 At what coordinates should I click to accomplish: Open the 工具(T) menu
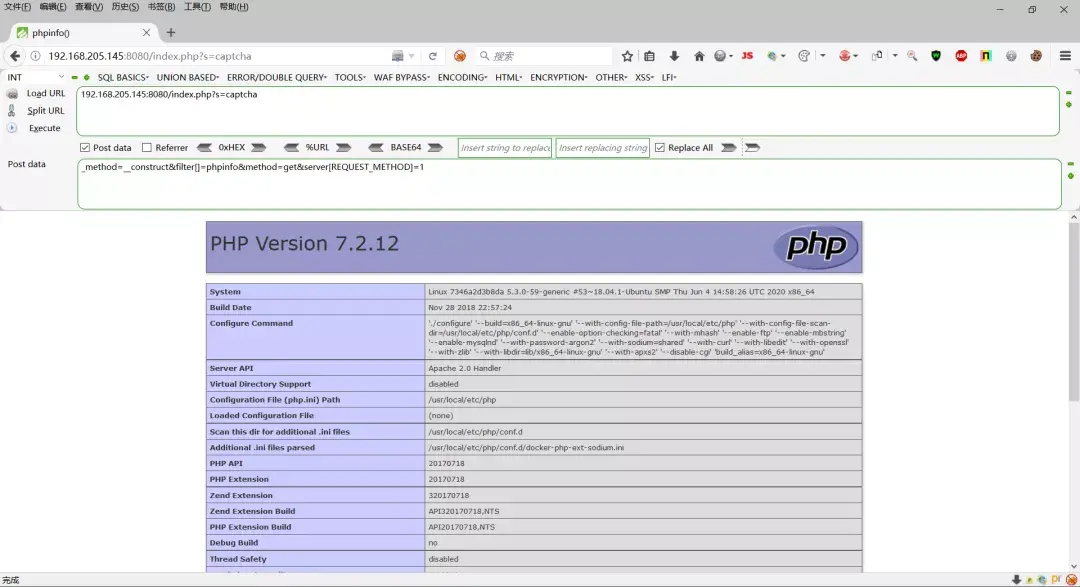pyautogui.click(x=197, y=7)
